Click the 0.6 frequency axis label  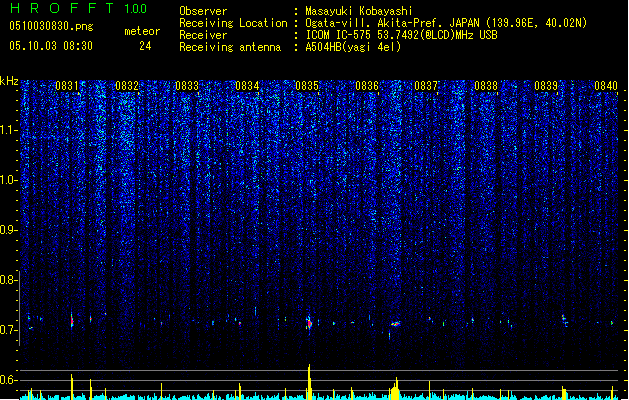[8, 380]
